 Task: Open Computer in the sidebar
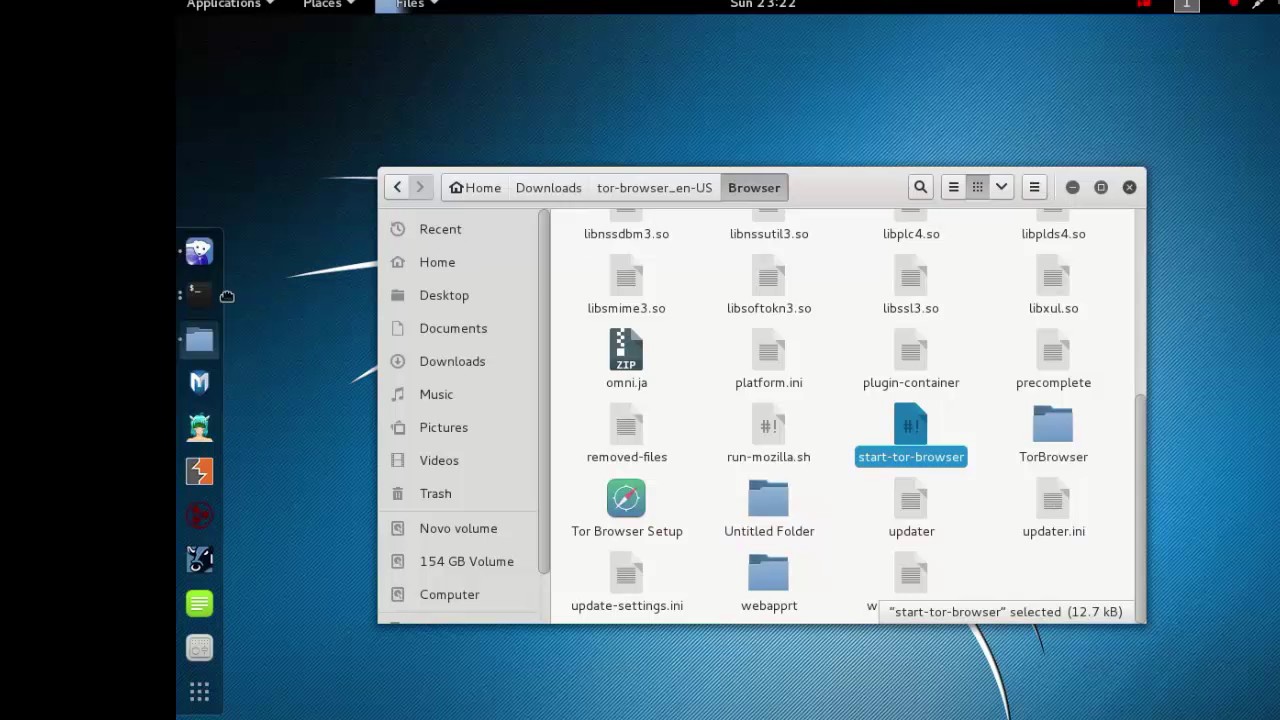[459, 594]
